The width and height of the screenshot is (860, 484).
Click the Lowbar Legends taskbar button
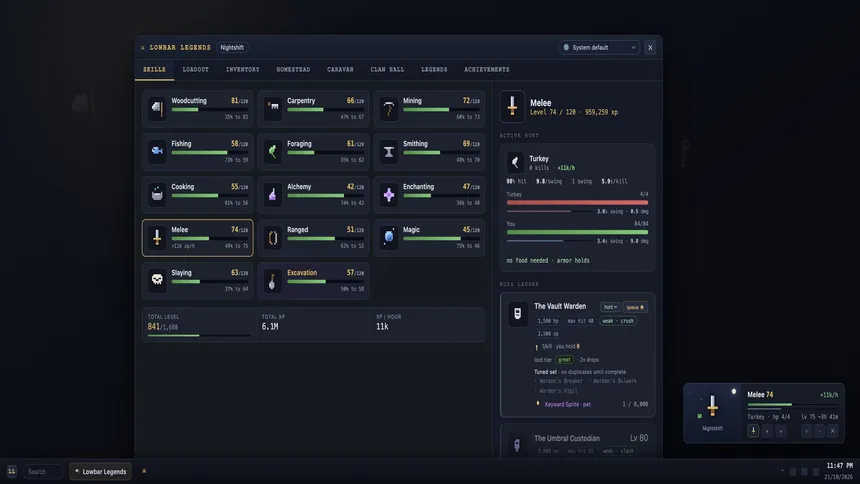[x=100, y=471]
